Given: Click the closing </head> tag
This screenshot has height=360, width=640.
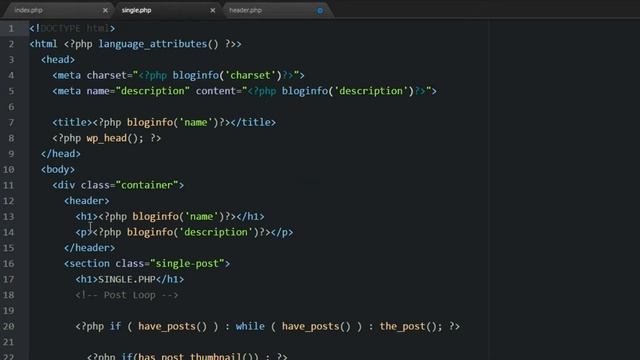Looking at the screenshot, I should coord(61,154).
